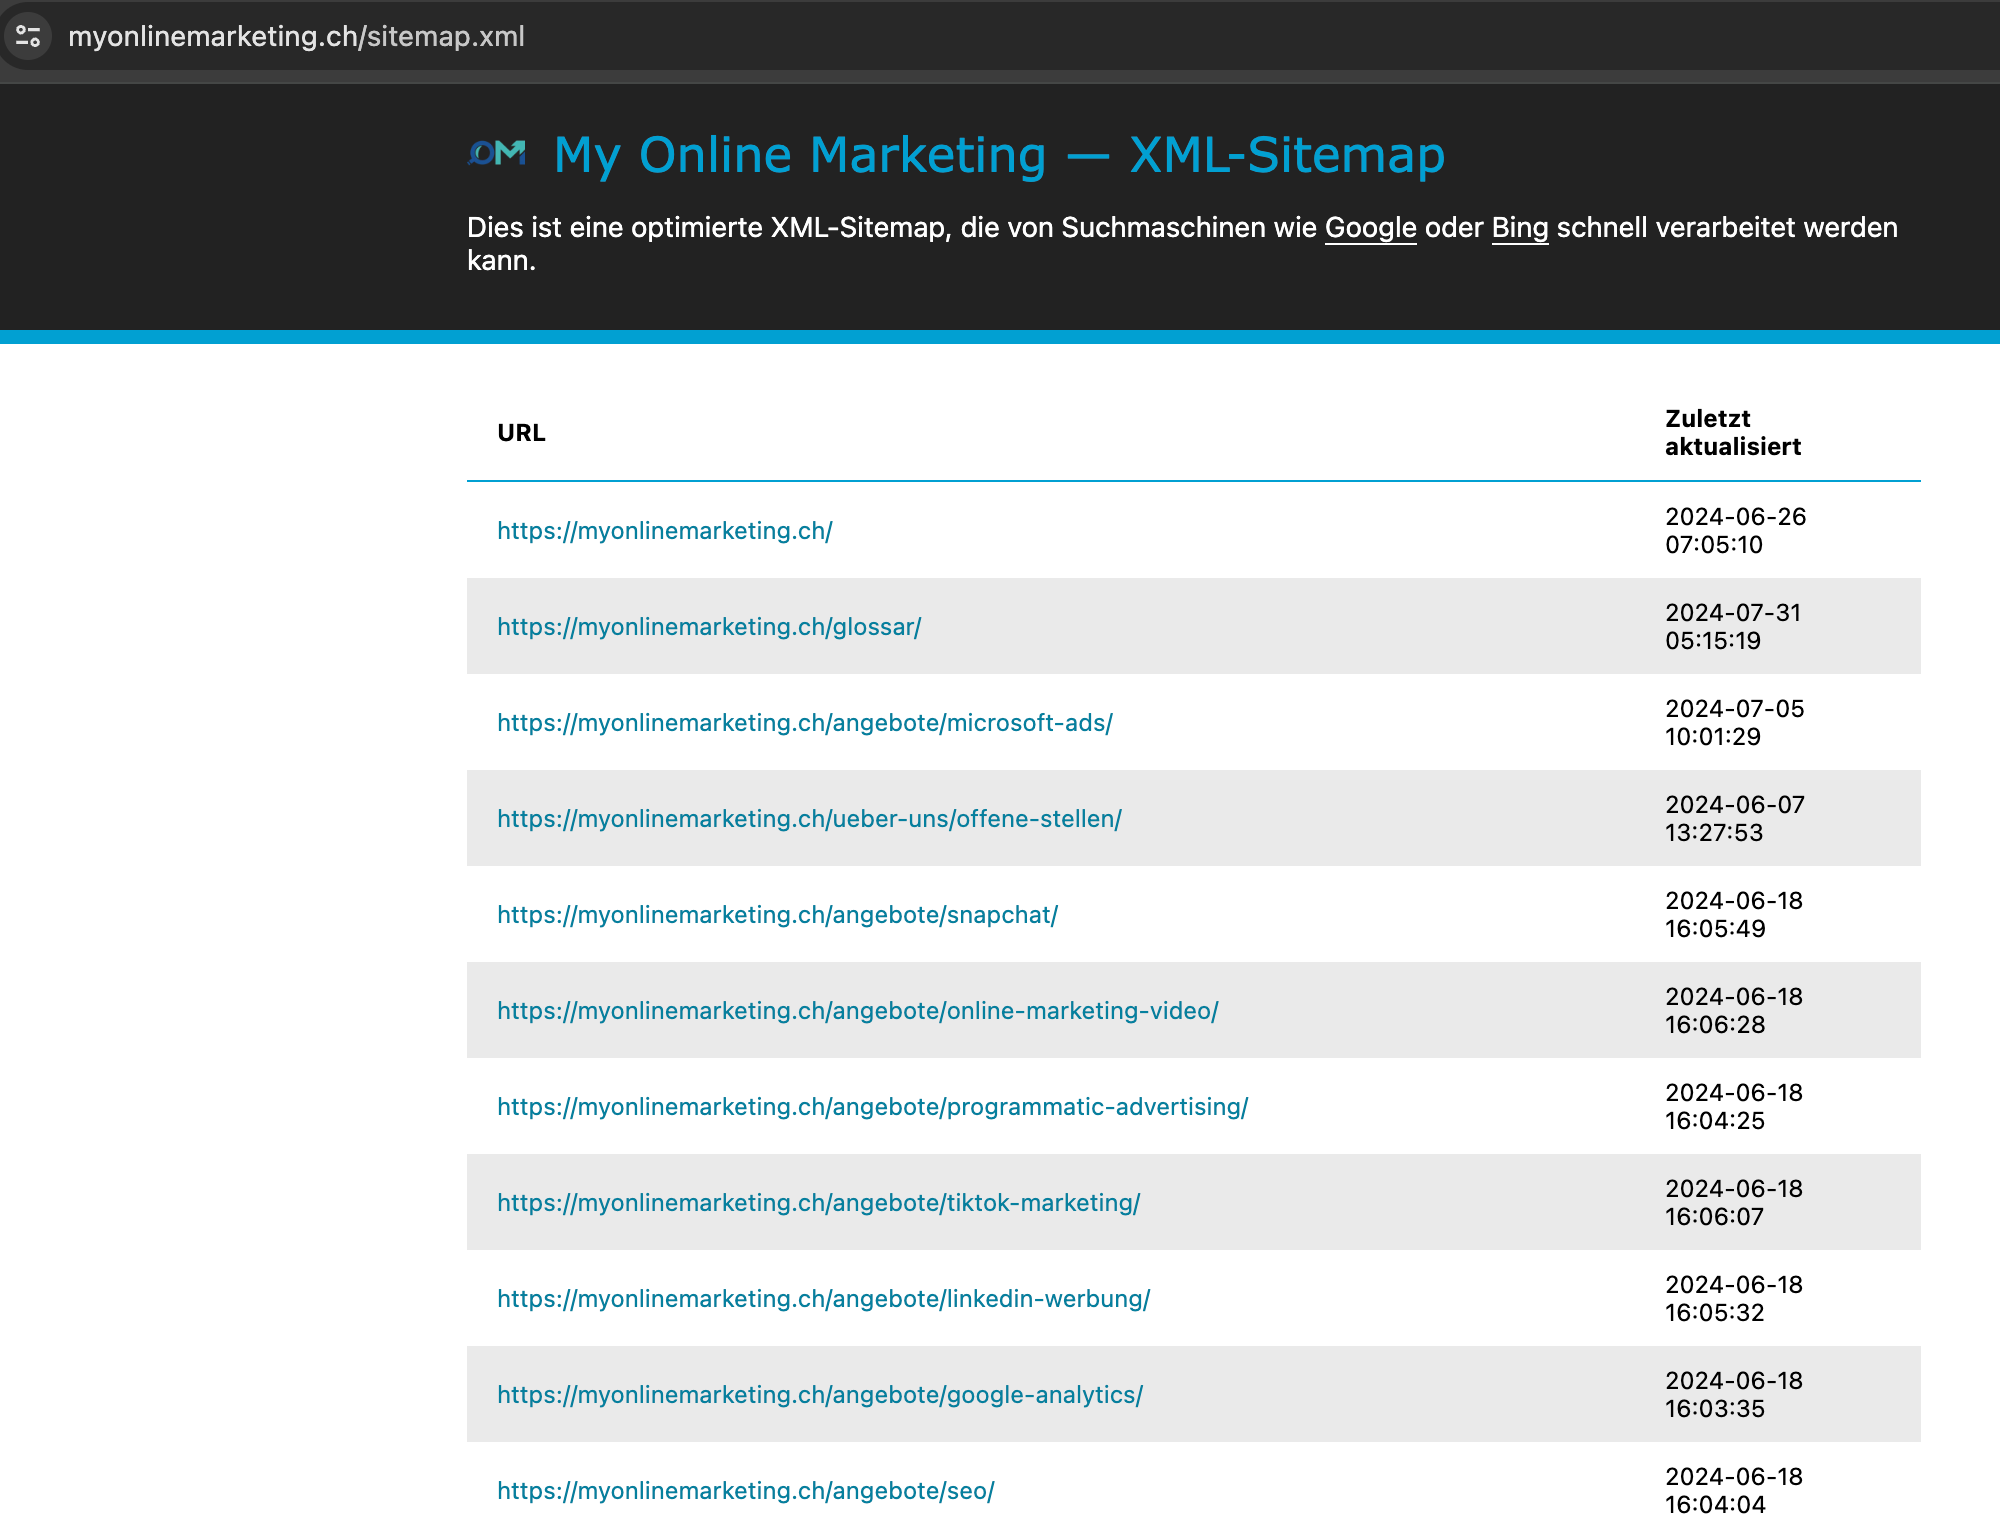Click the My Online Marketing logo icon
2000x1526 pixels.
pos(497,153)
